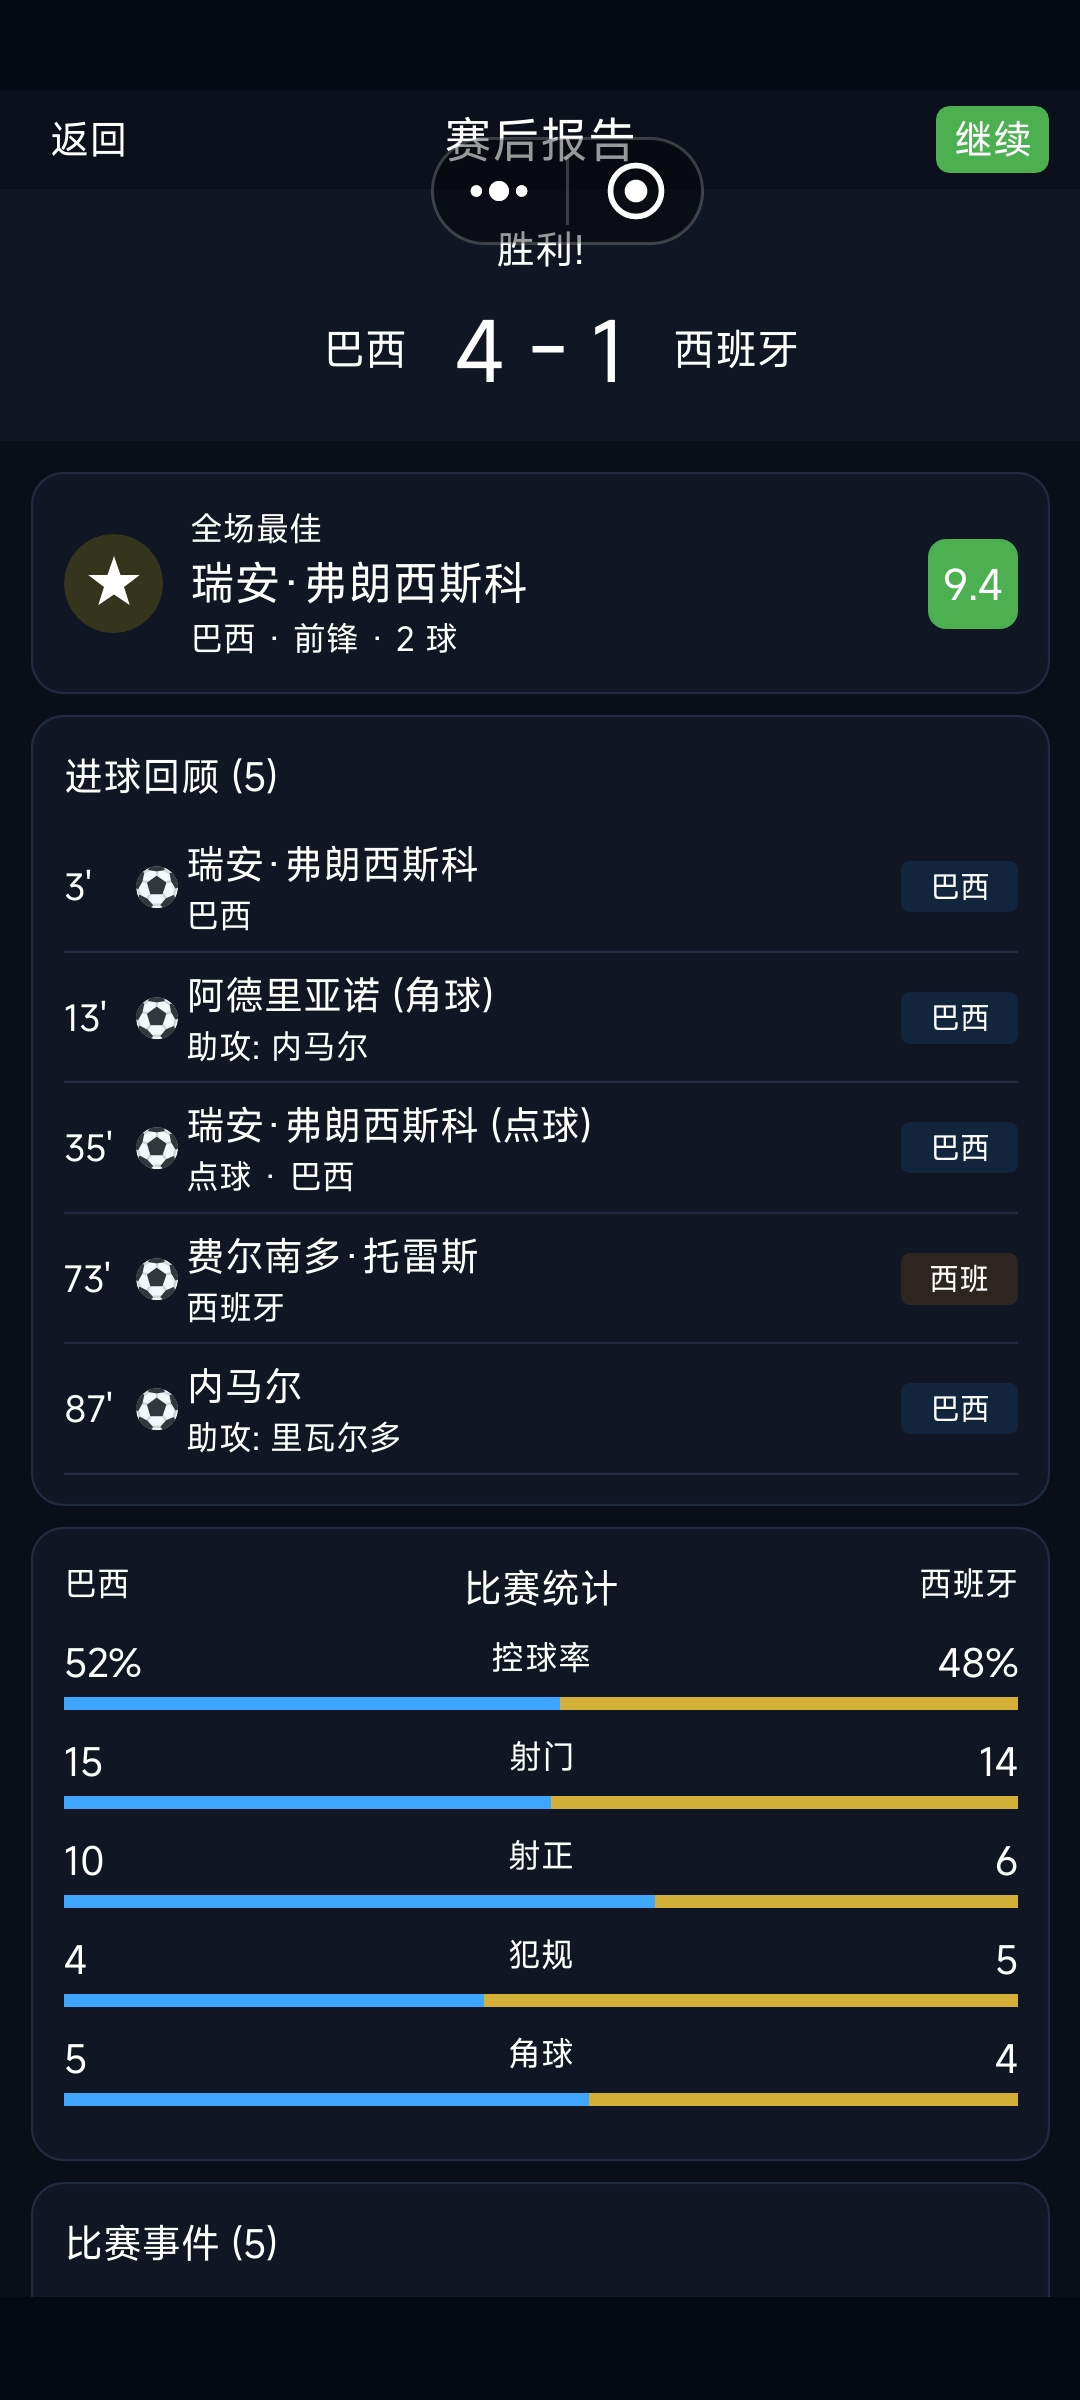Screen dimensions: 1080x2400
Task: Tap the football icon at 73' goal
Action: (157, 1279)
